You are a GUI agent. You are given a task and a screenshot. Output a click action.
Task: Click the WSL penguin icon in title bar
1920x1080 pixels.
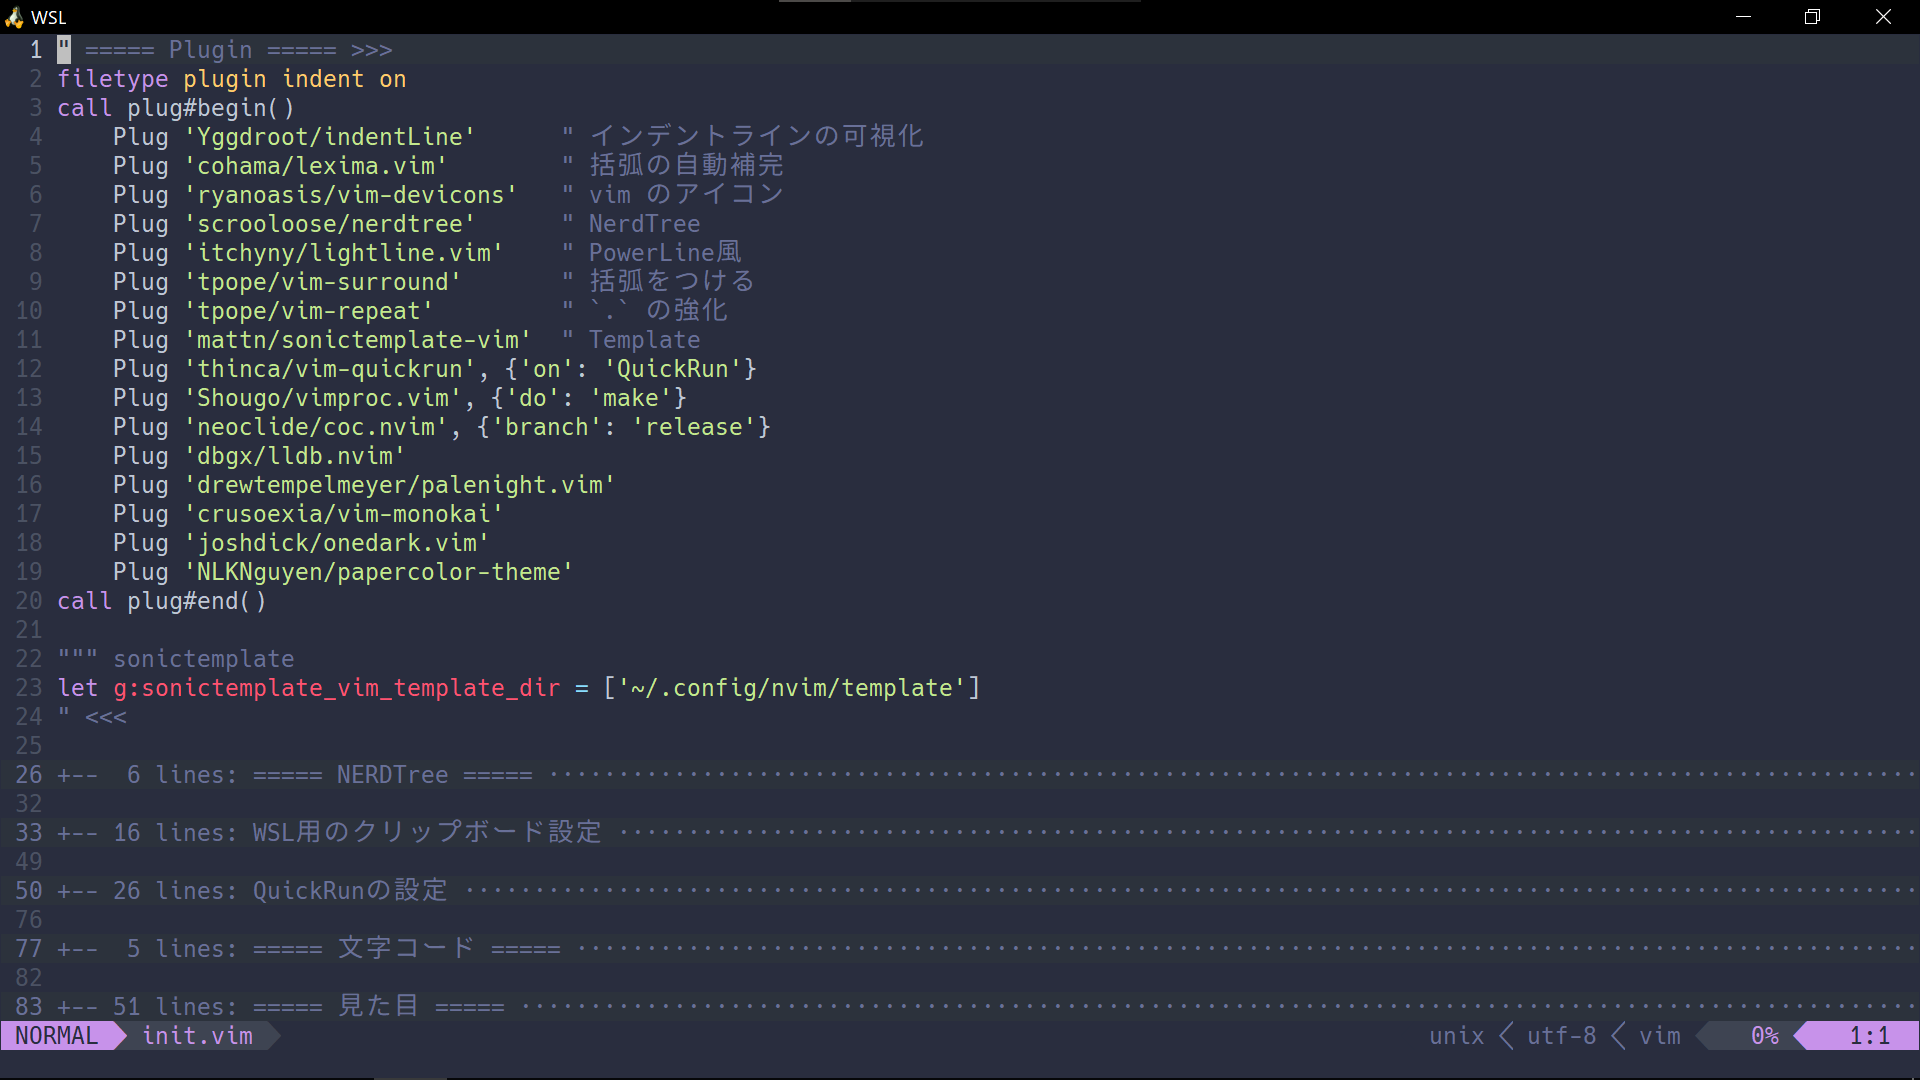(x=14, y=17)
